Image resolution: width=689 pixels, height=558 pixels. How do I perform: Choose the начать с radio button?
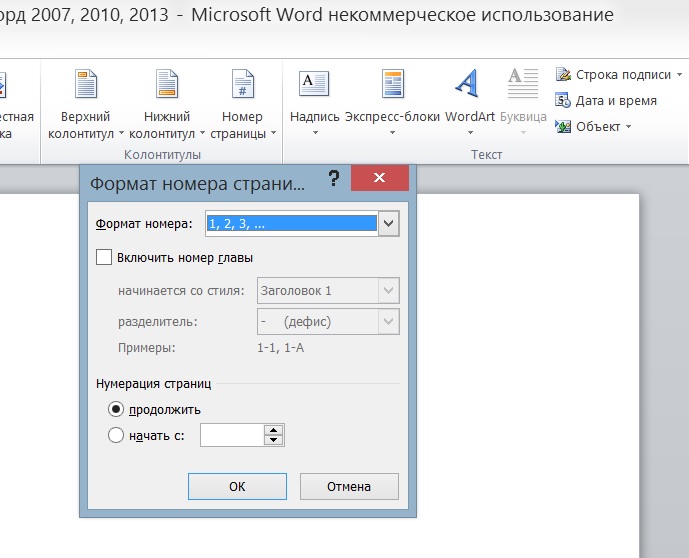(x=116, y=435)
